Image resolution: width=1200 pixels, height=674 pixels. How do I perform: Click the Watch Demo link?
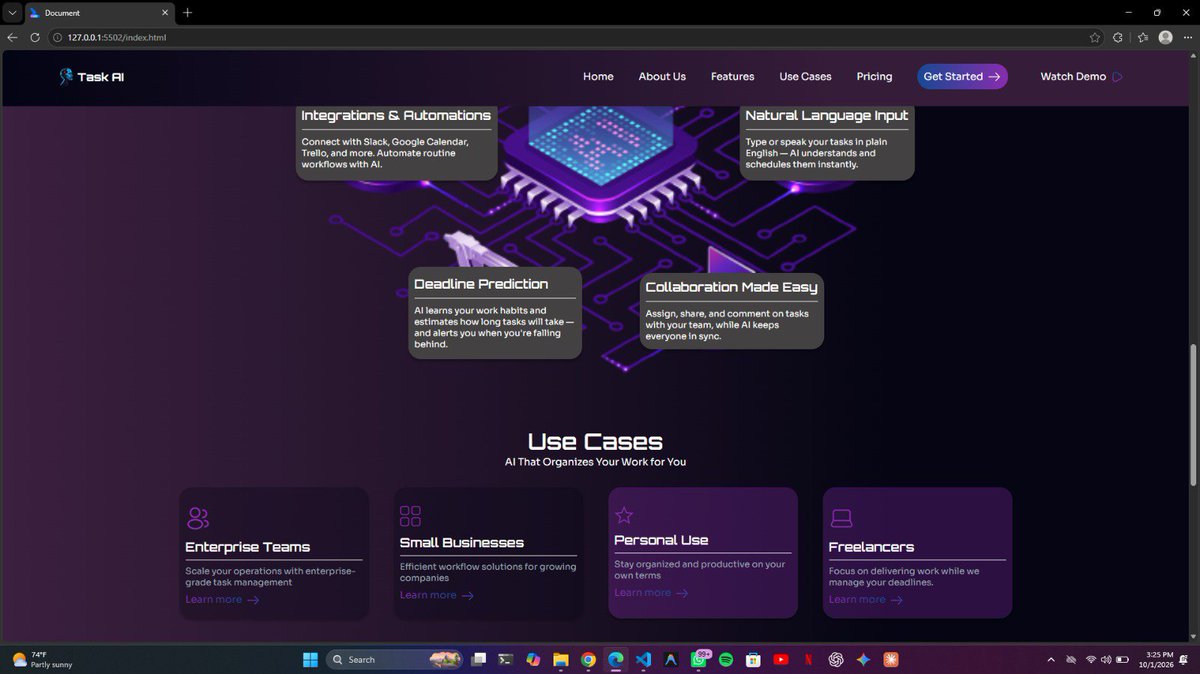click(1073, 76)
